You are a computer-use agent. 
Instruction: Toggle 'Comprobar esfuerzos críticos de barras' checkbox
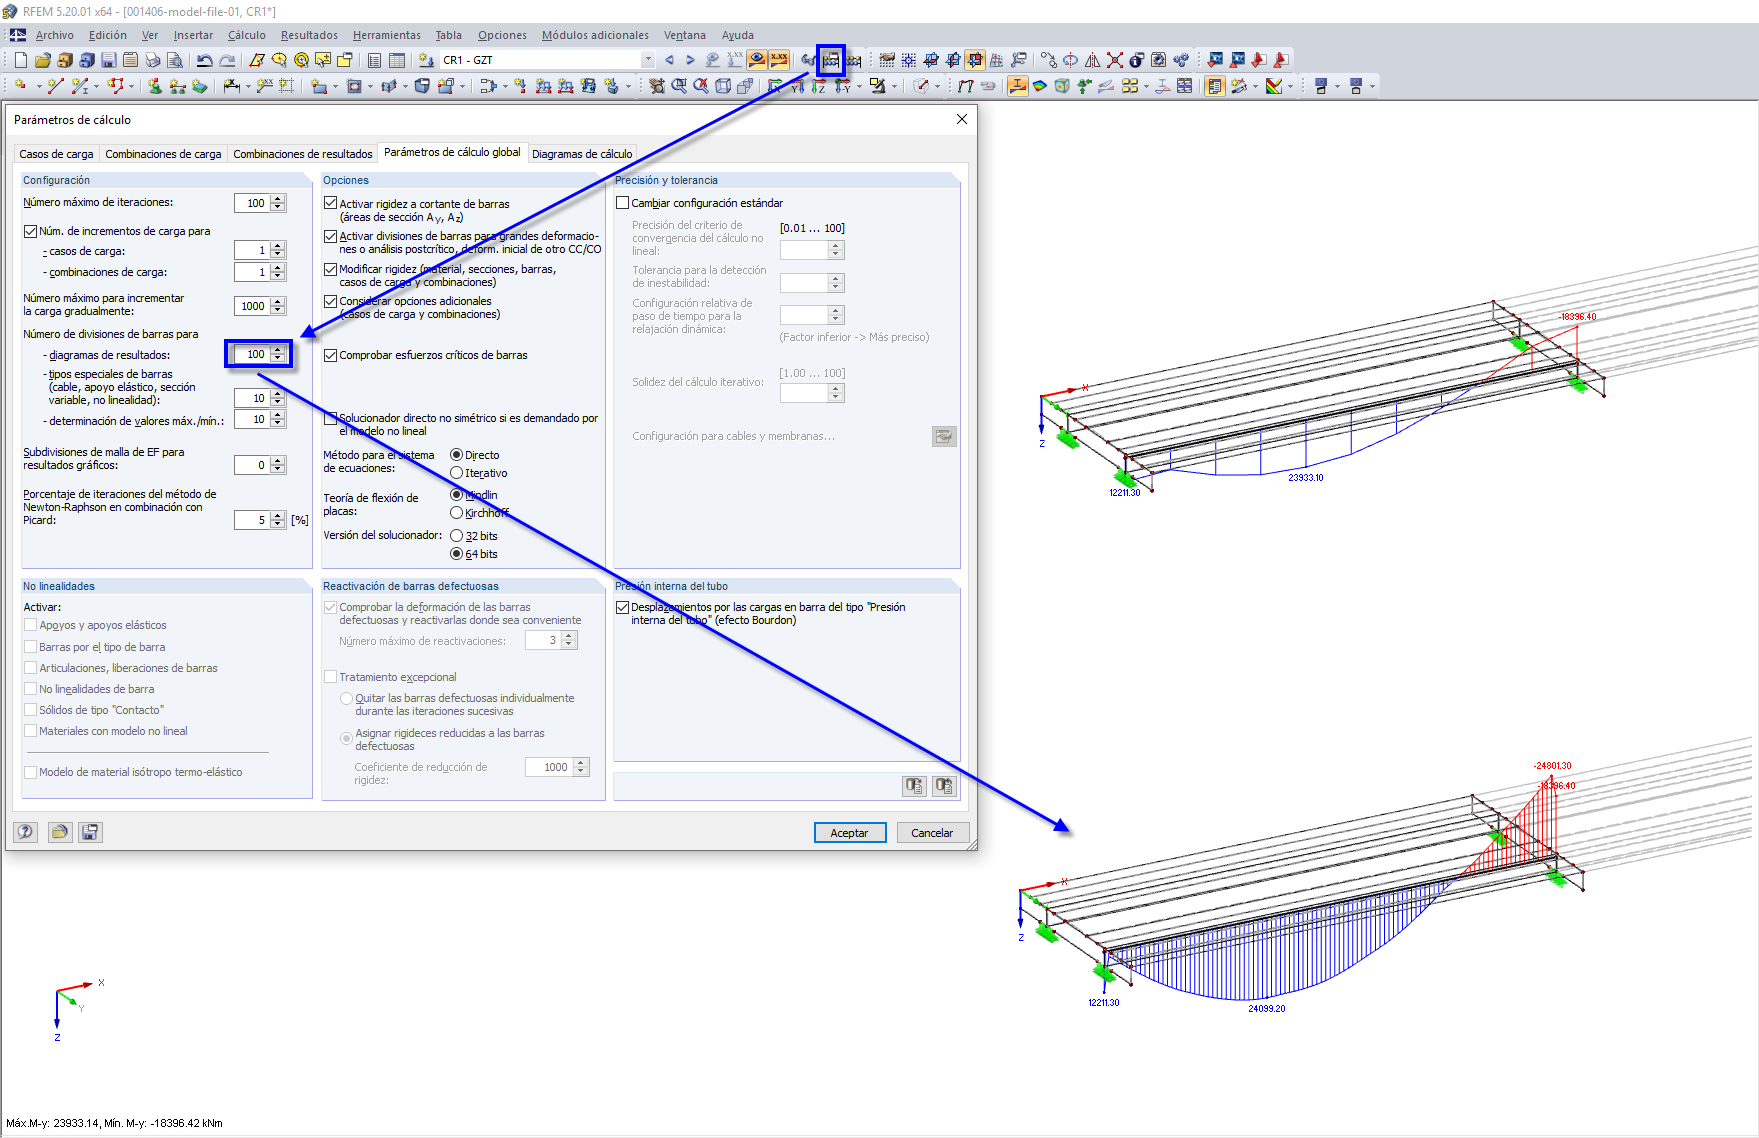330,355
